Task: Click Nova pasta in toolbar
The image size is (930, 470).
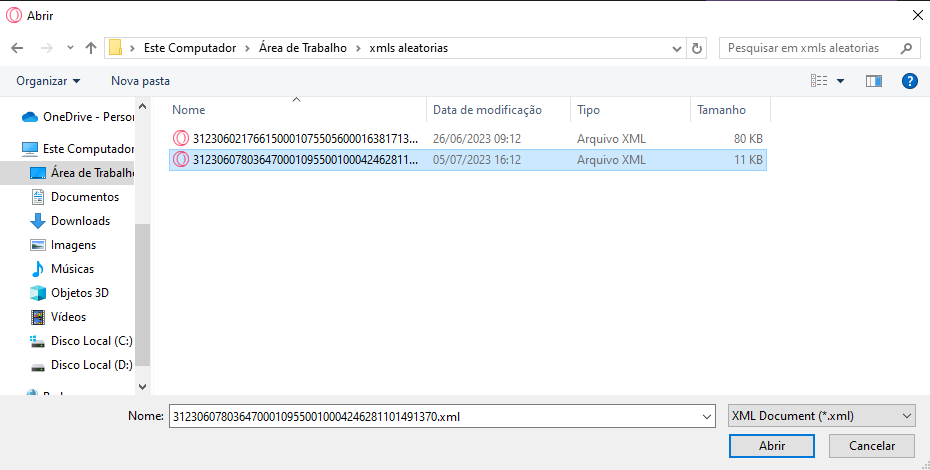Action: [140, 80]
